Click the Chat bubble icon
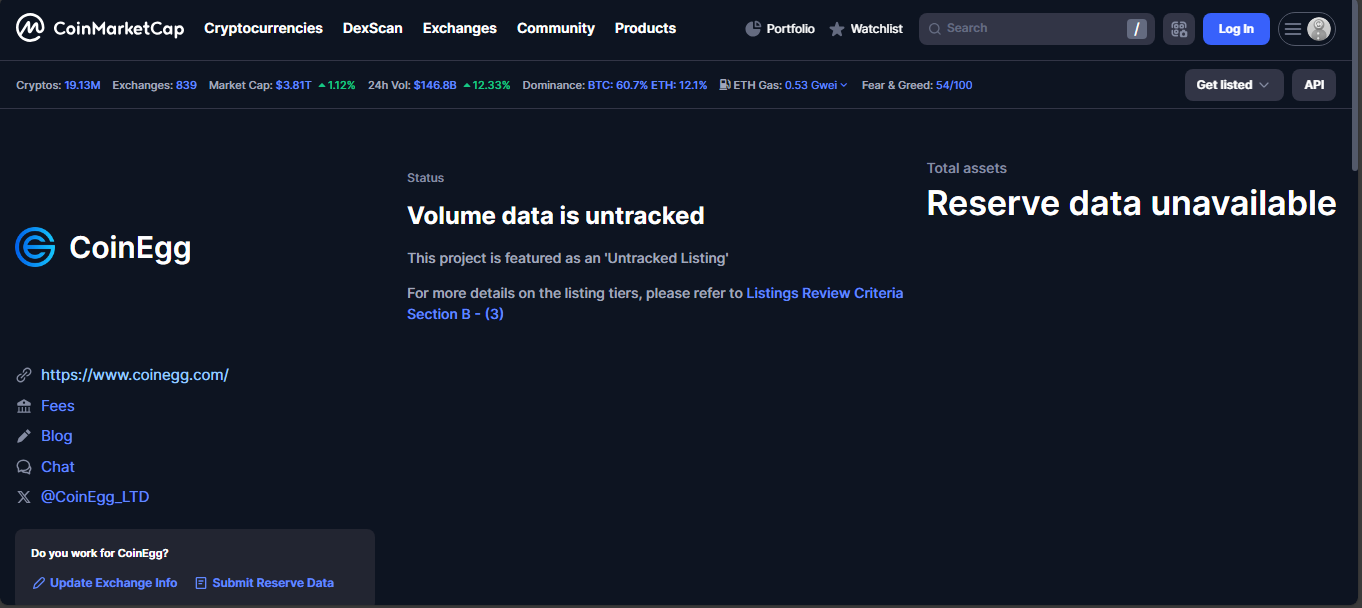Screen dimensions: 1362x608 tap(24, 467)
